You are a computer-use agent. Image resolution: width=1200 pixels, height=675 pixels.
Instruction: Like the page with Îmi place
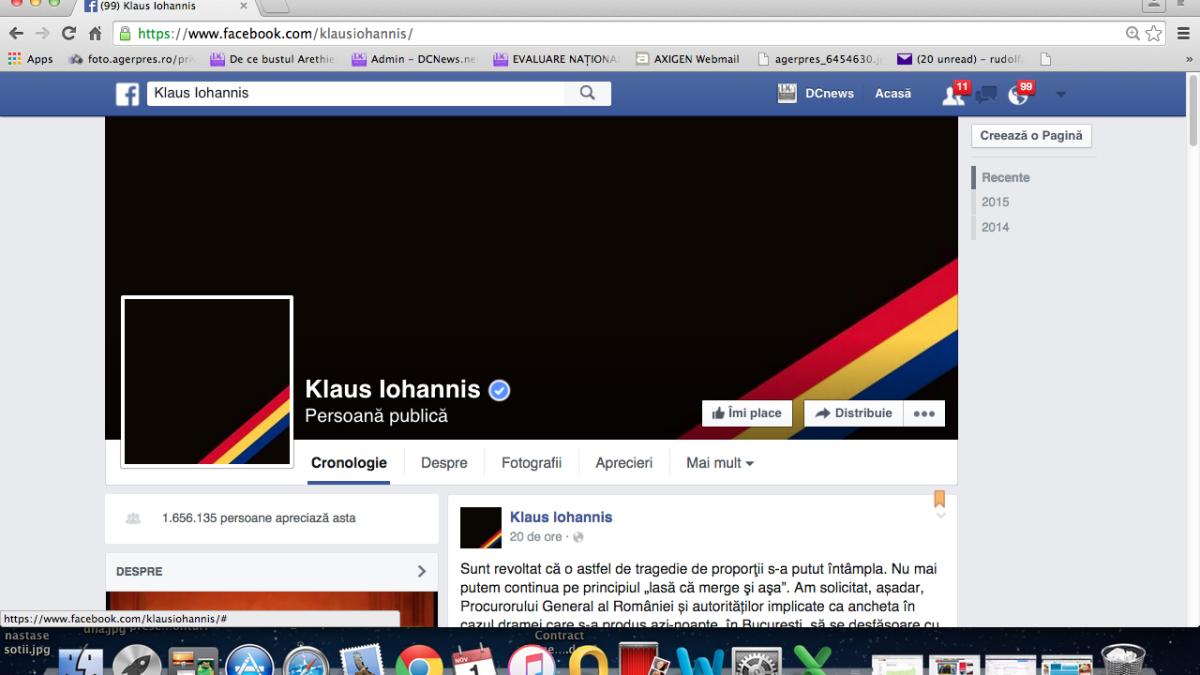pos(747,413)
